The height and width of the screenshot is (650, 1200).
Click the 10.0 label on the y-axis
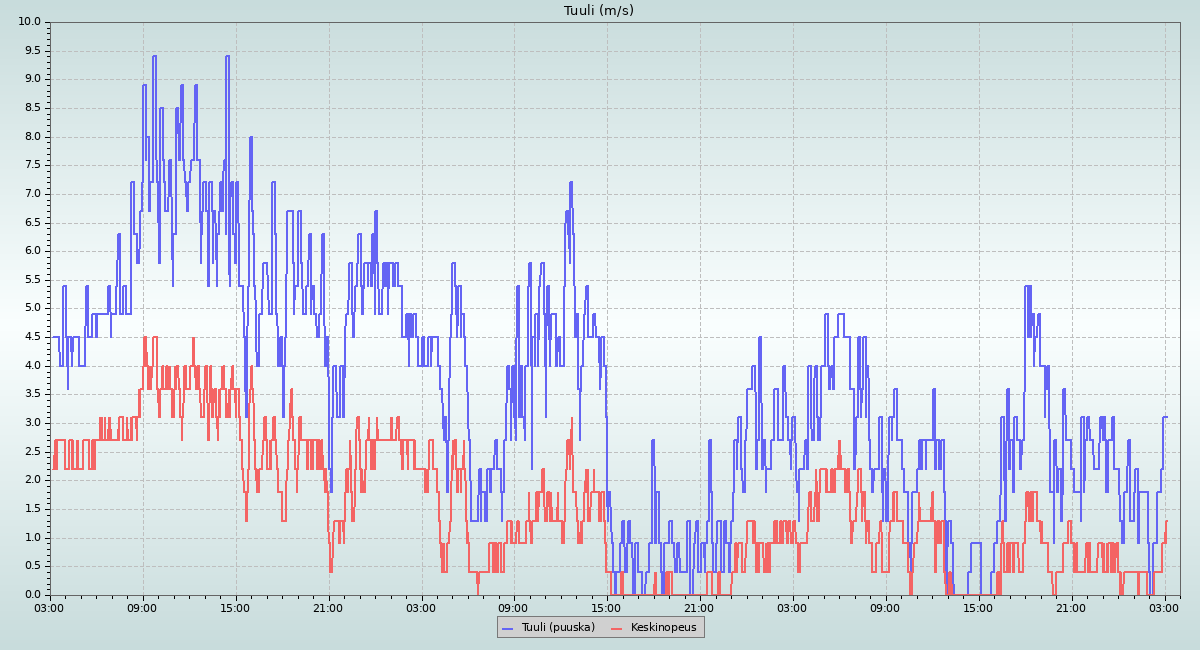(30, 22)
